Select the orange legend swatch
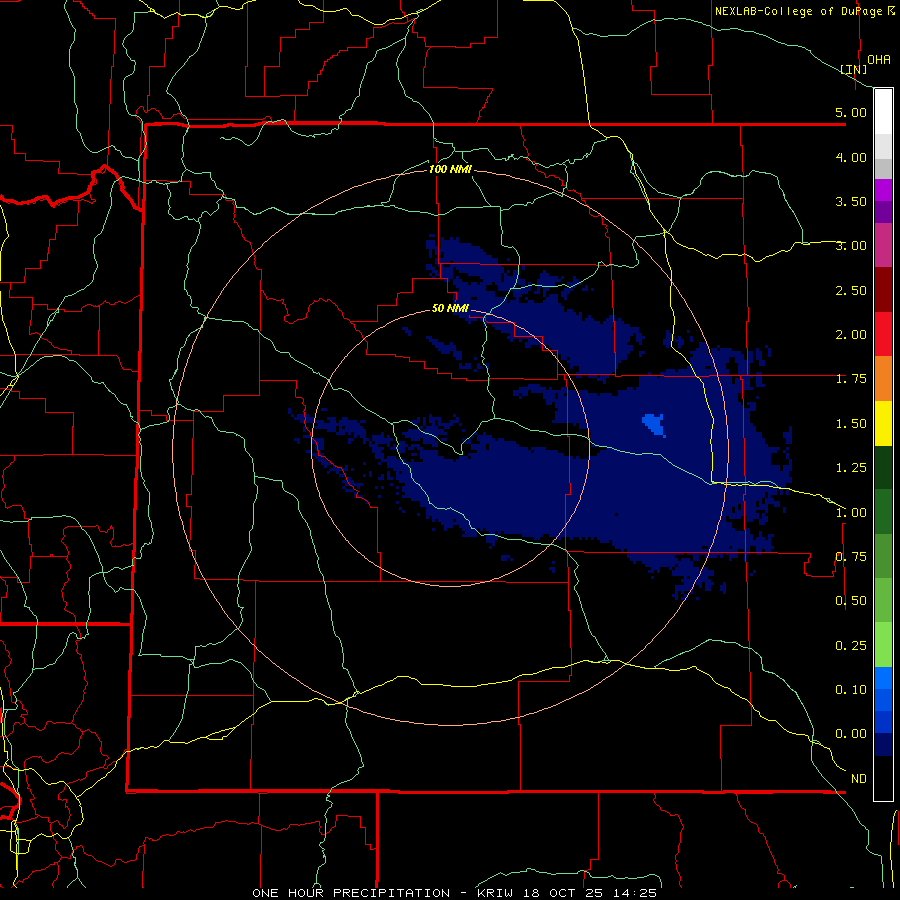900x900 pixels. (x=883, y=379)
